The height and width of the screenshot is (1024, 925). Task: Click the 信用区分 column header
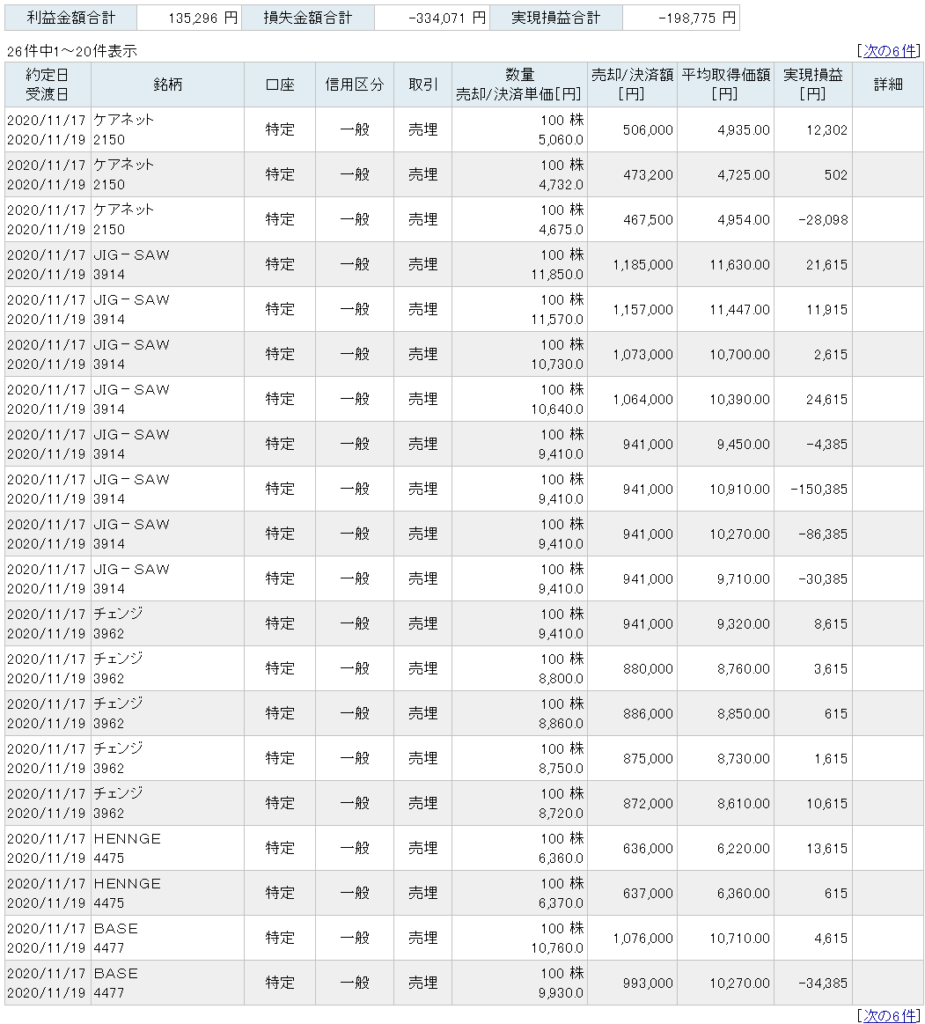coord(354,84)
